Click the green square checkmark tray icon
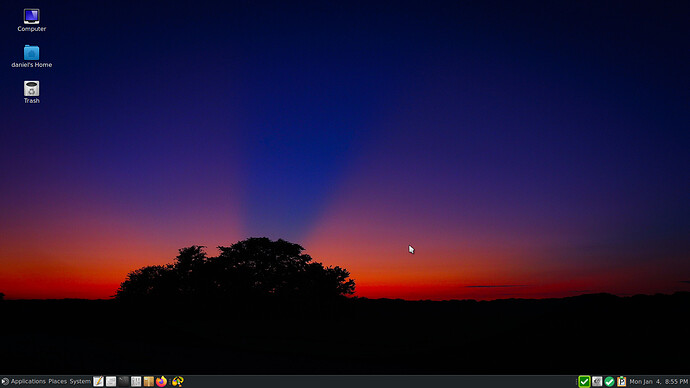 (584, 381)
